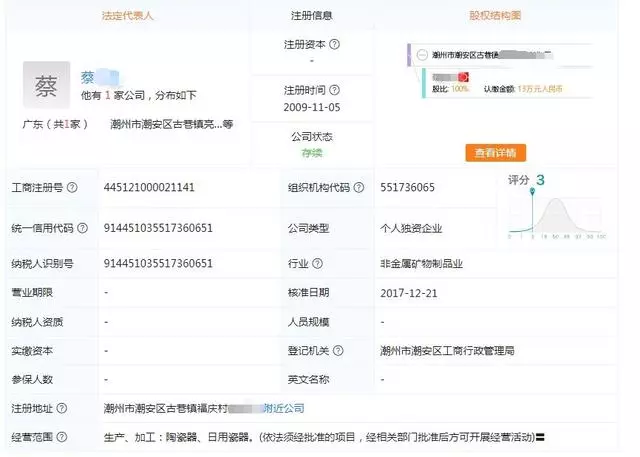
Task: Click the 经营范围 business scope description
Action: pyautogui.click(x=324, y=437)
